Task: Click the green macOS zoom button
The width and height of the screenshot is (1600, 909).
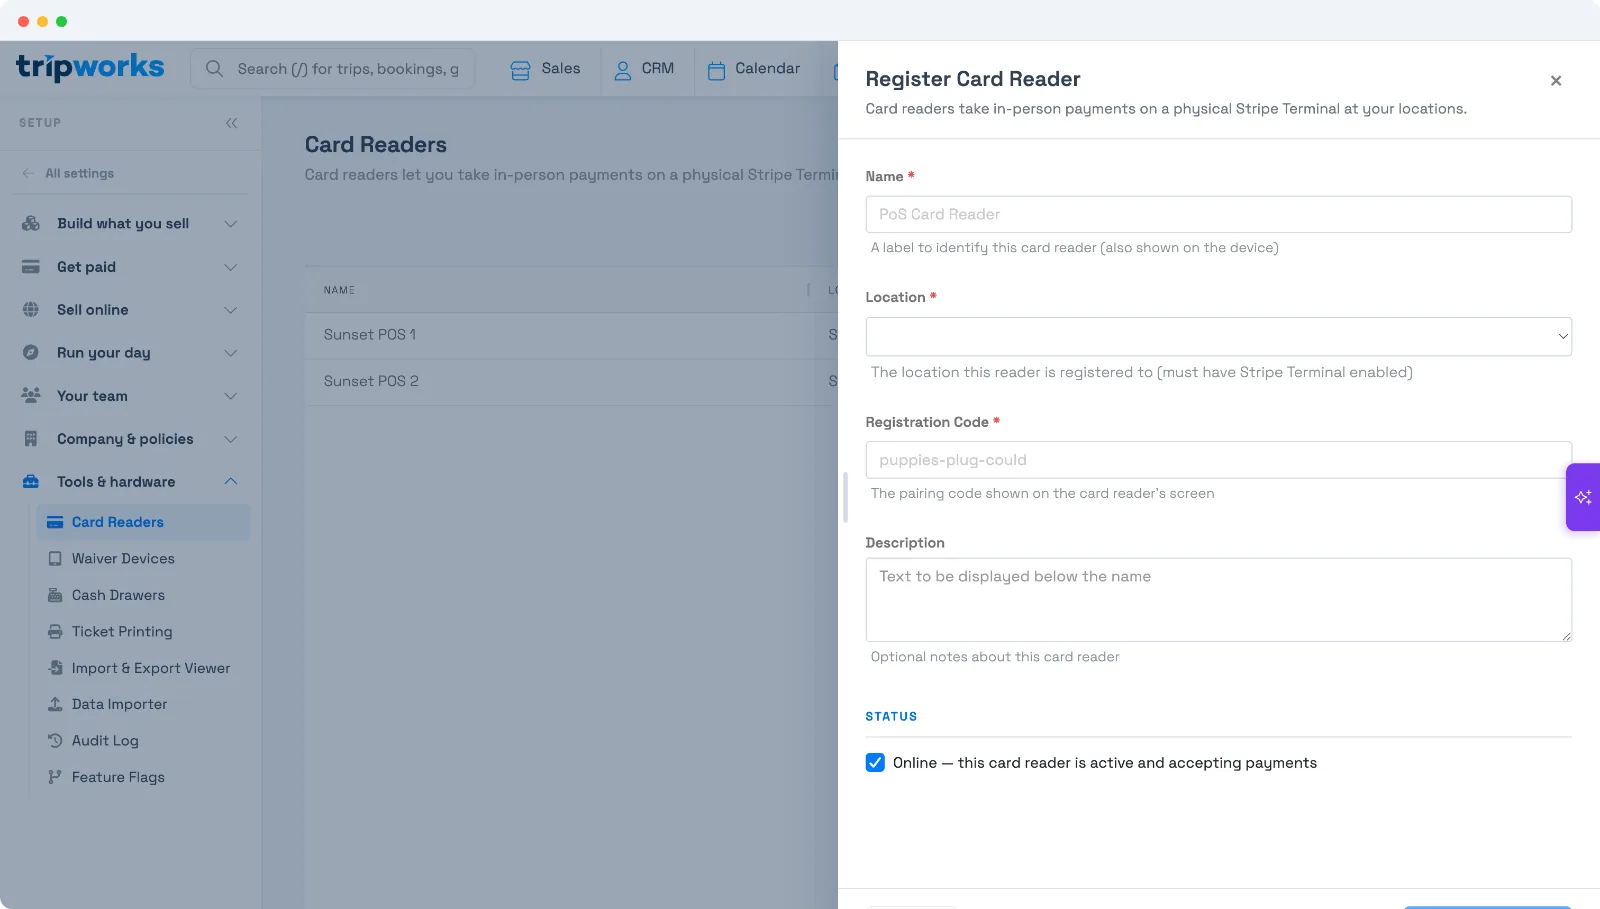Action: tap(61, 21)
